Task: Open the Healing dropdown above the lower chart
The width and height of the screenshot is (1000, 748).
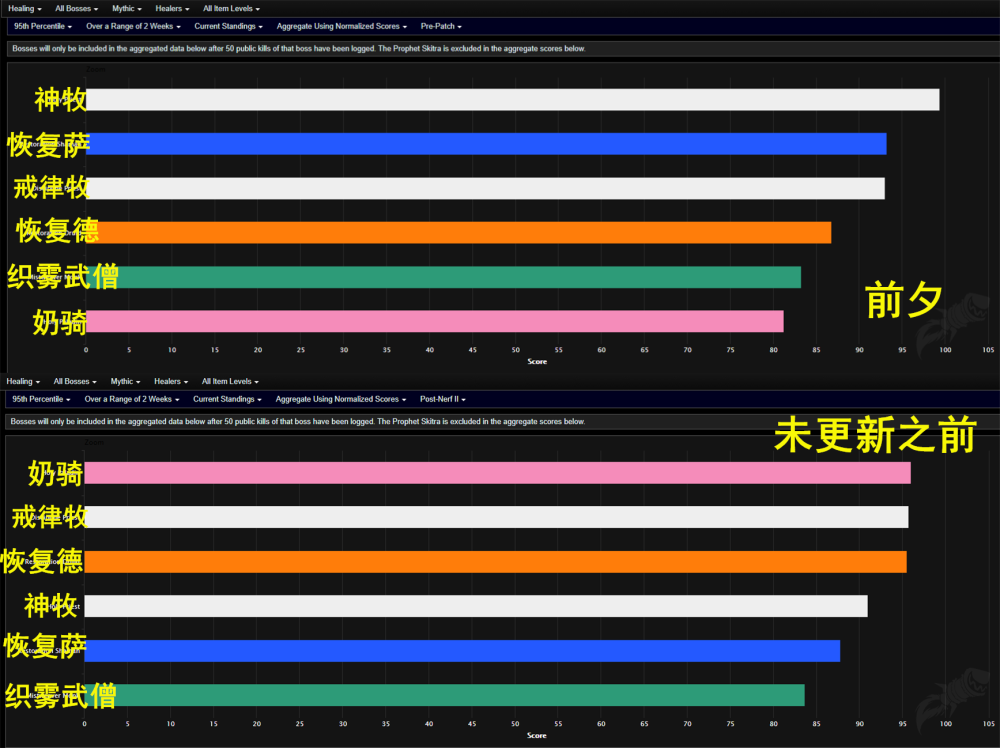Action: click(22, 381)
